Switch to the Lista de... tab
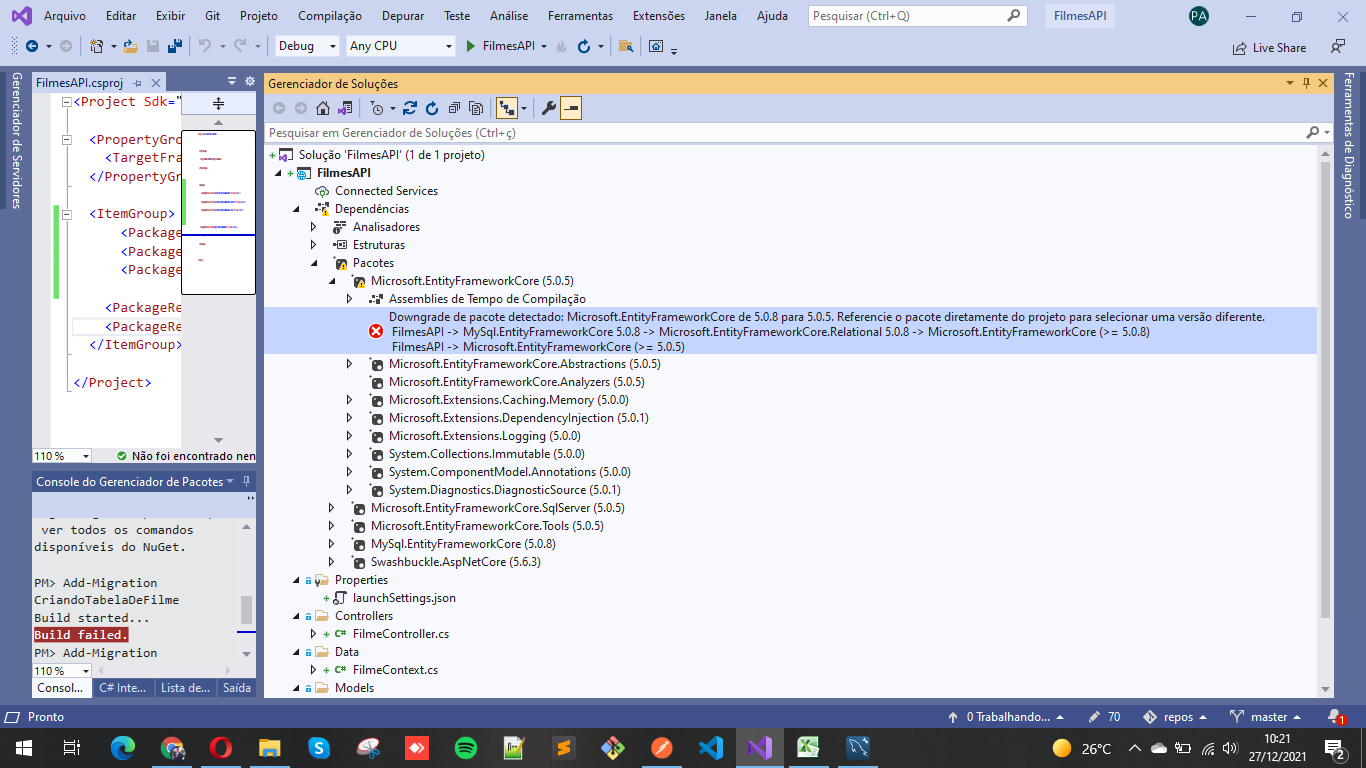Screen dimensions: 1366x768 [185, 688]
